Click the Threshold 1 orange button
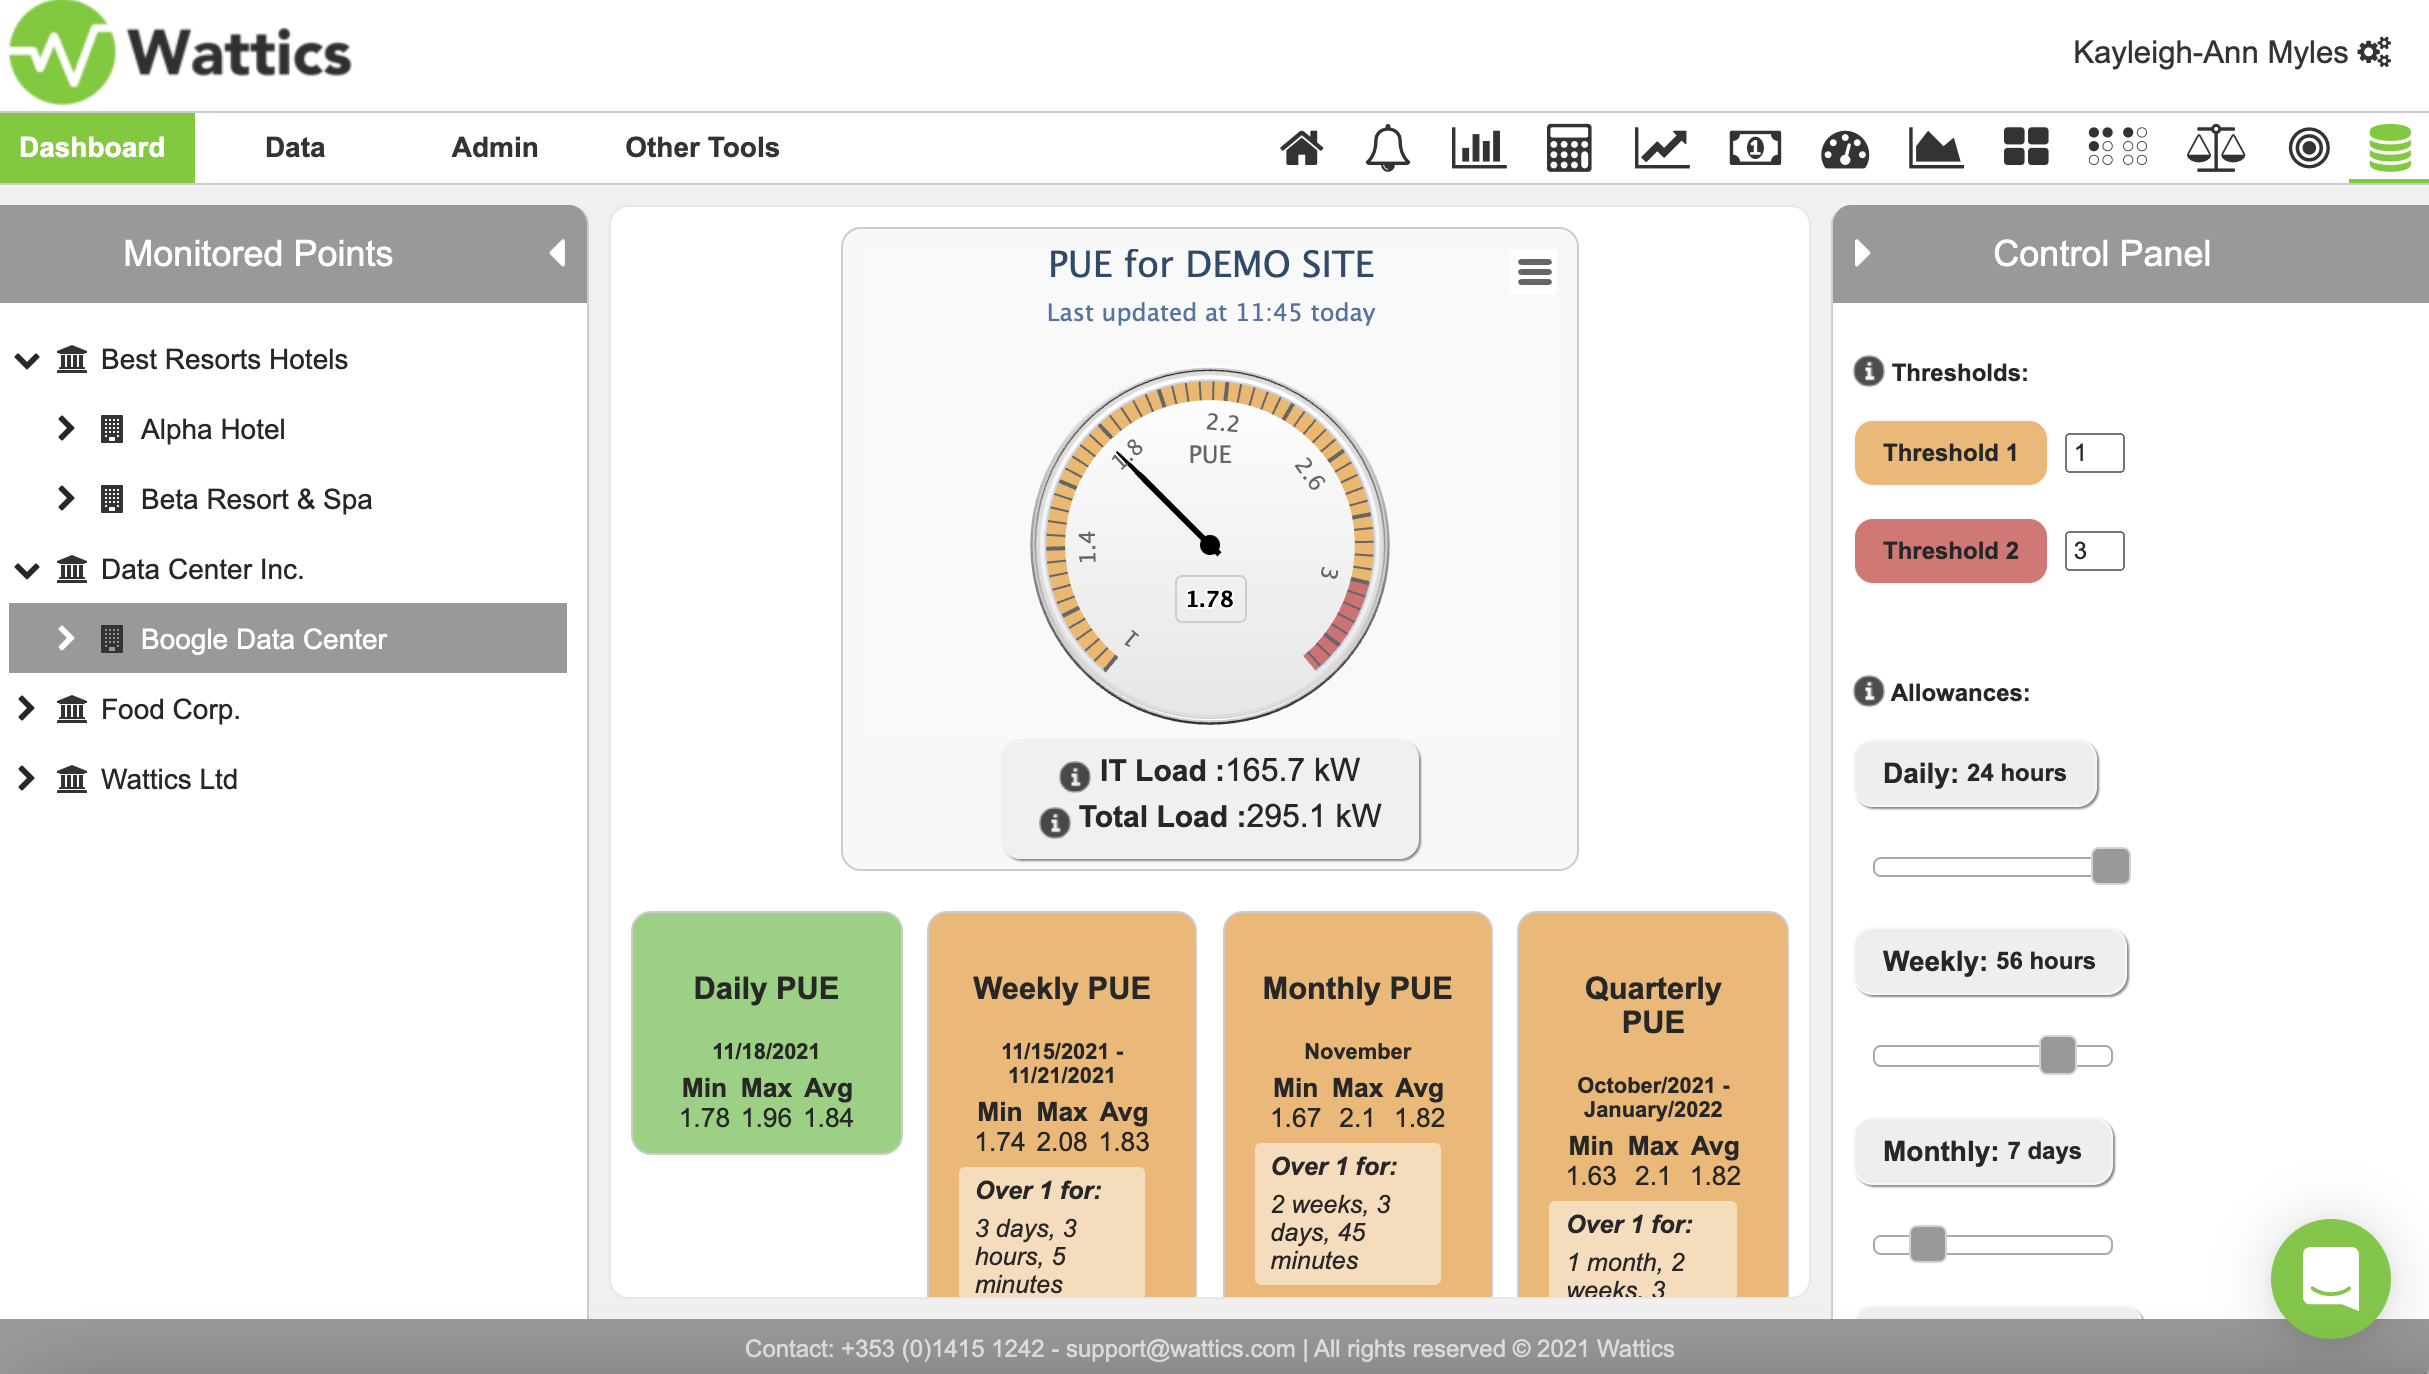The image size is (2429, 1374). (1949, 453)
